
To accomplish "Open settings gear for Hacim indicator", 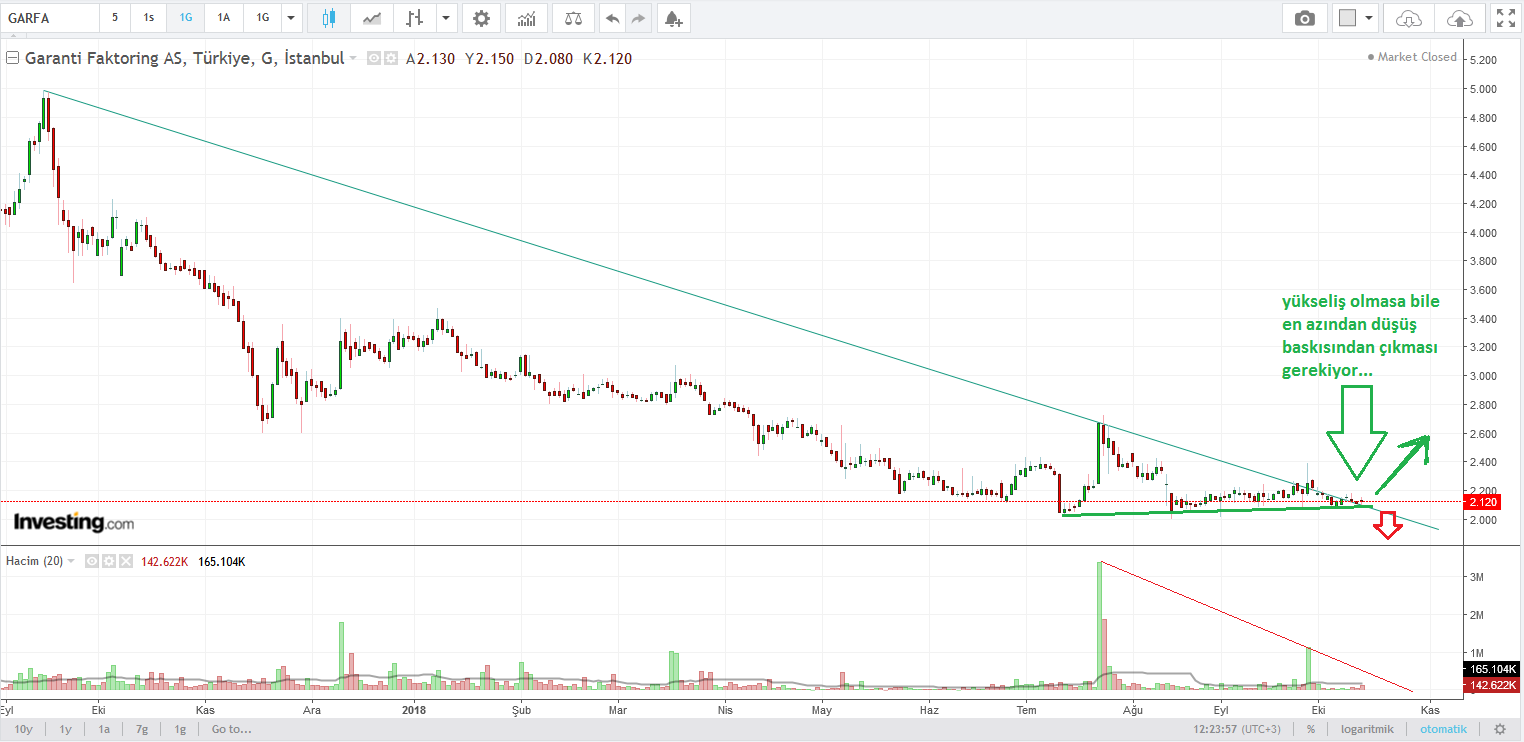I will 109,562.
